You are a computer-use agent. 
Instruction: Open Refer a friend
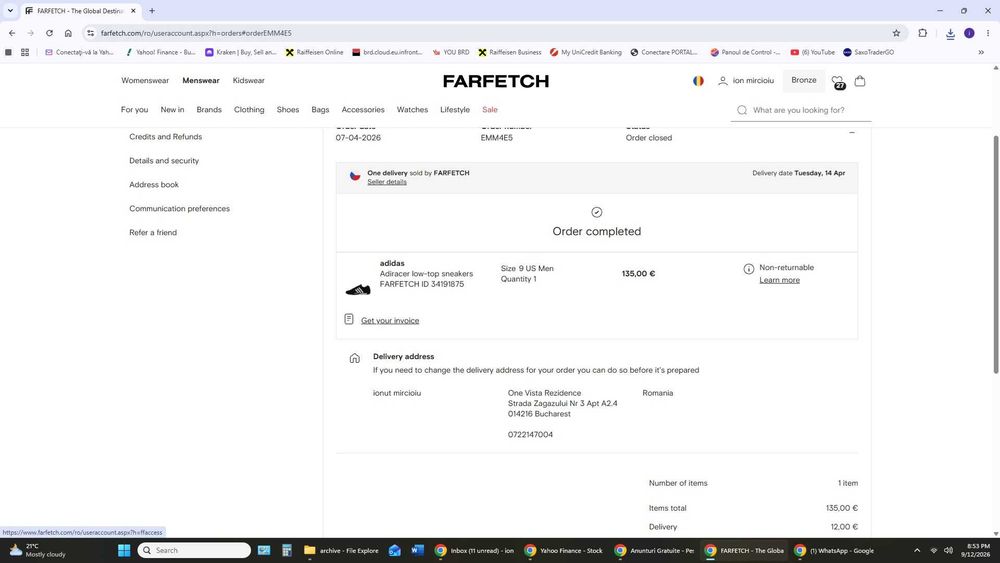click(x=153, y=233)
